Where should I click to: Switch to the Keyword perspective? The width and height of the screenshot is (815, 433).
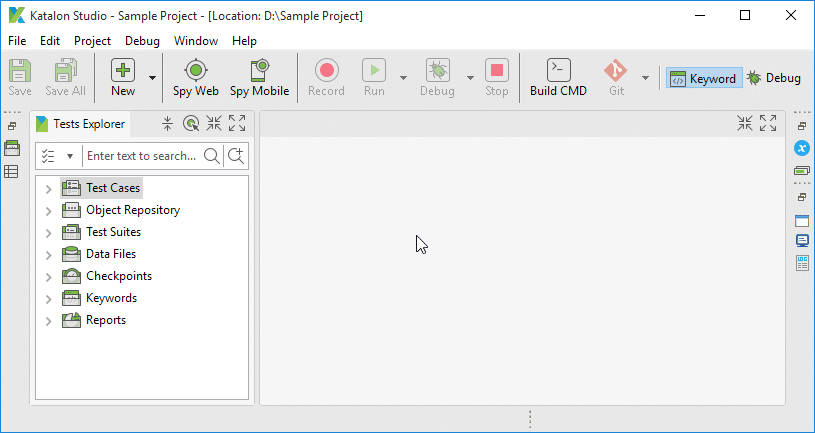point(704,78)
